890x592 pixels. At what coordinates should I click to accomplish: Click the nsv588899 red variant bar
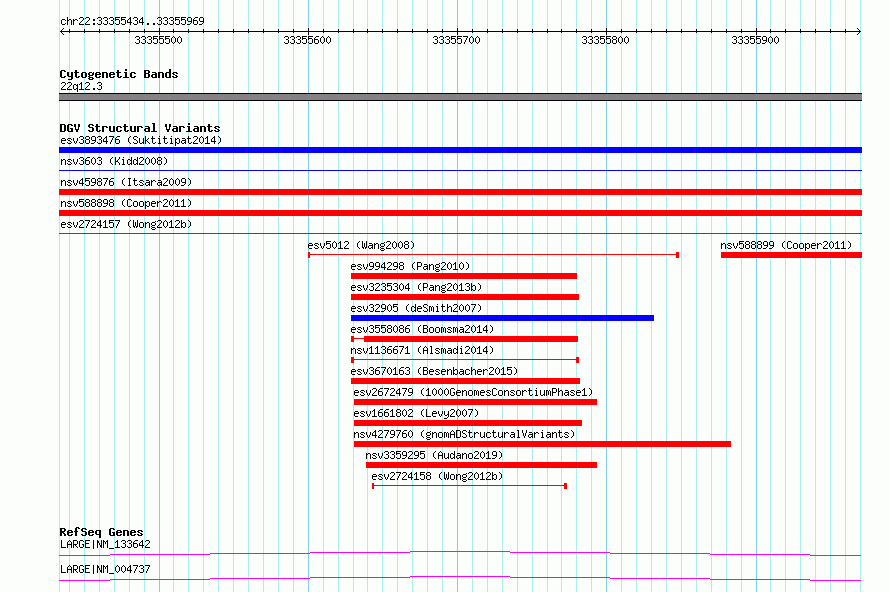pyautogui.click(x=791, y=255)
